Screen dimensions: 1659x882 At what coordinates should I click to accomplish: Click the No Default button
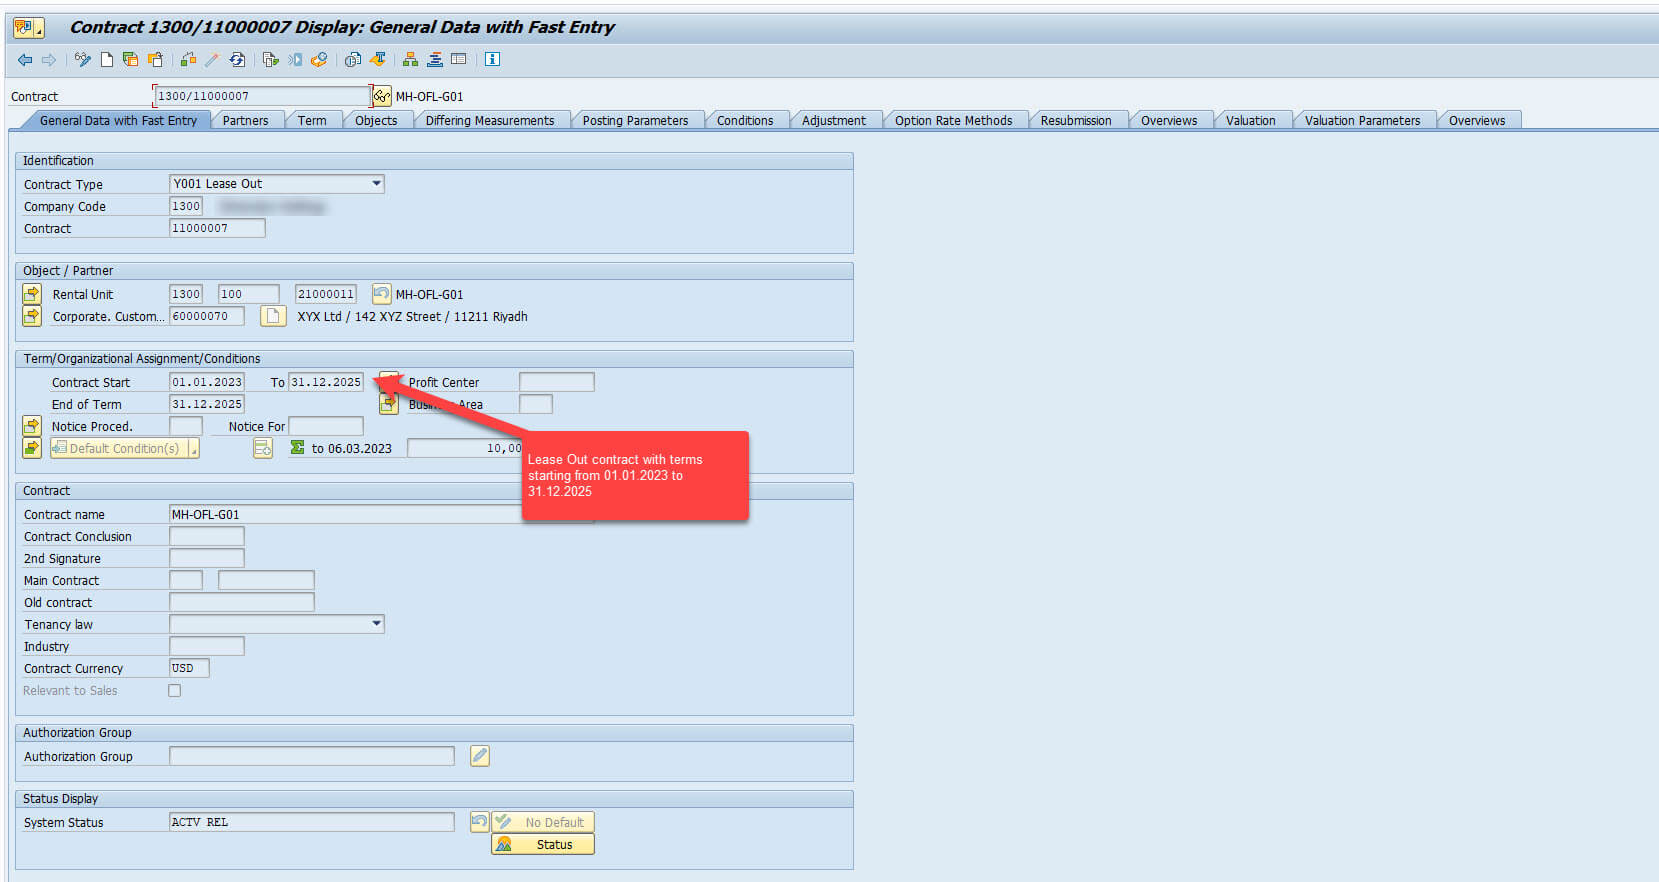point(543,822)
